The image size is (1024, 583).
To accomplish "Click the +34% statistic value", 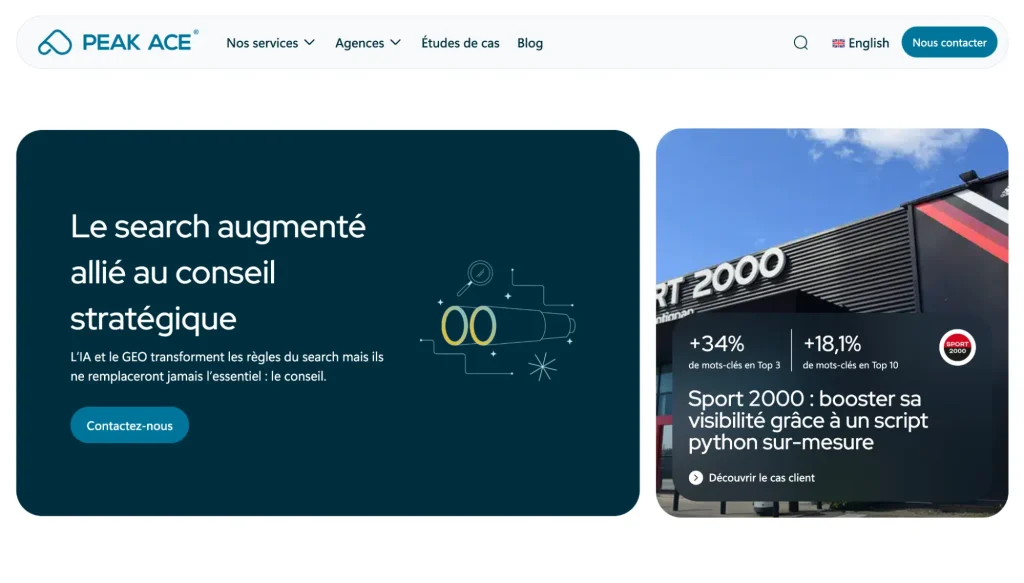I will [716, 343].
